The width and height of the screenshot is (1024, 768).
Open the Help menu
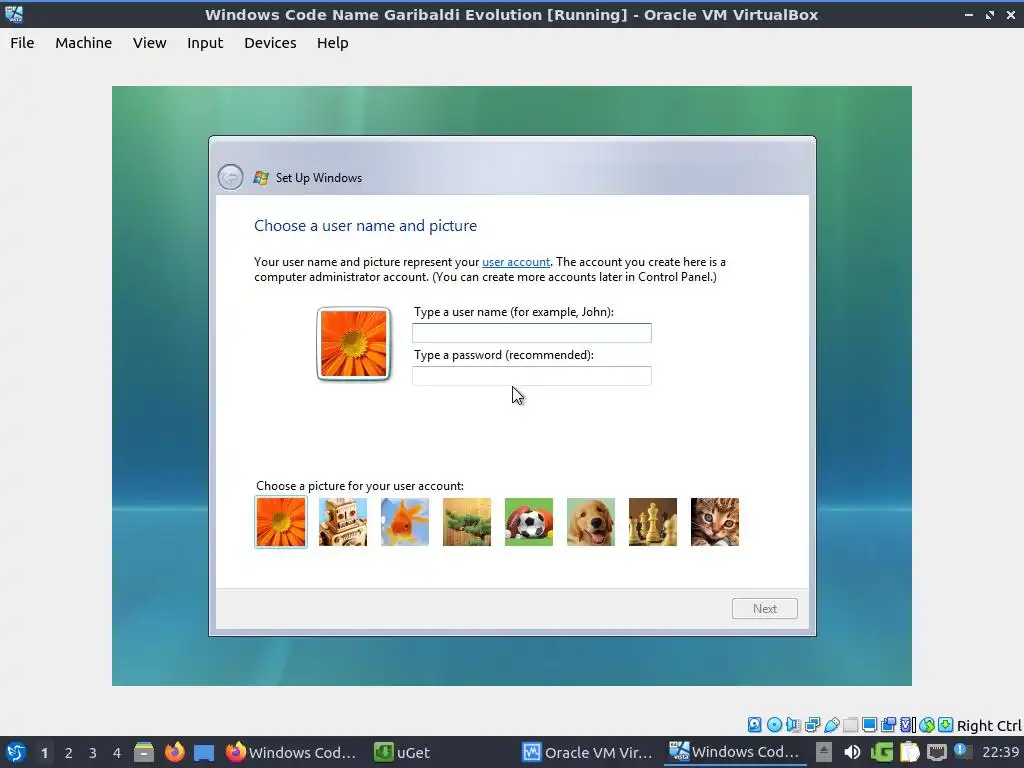click(332, 43)
